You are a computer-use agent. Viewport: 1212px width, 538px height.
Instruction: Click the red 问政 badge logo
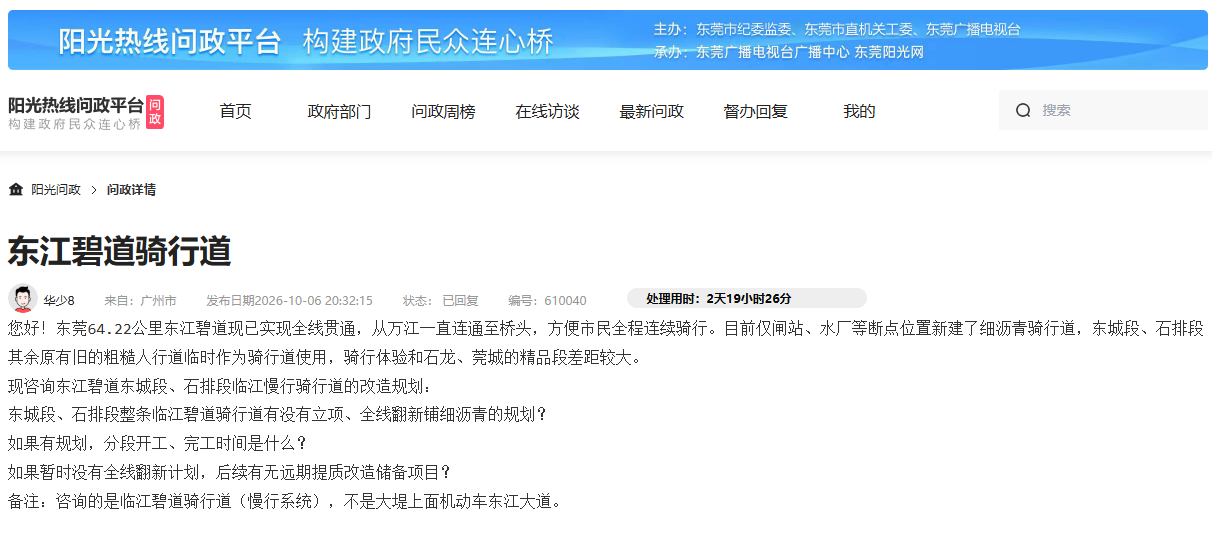155,112
